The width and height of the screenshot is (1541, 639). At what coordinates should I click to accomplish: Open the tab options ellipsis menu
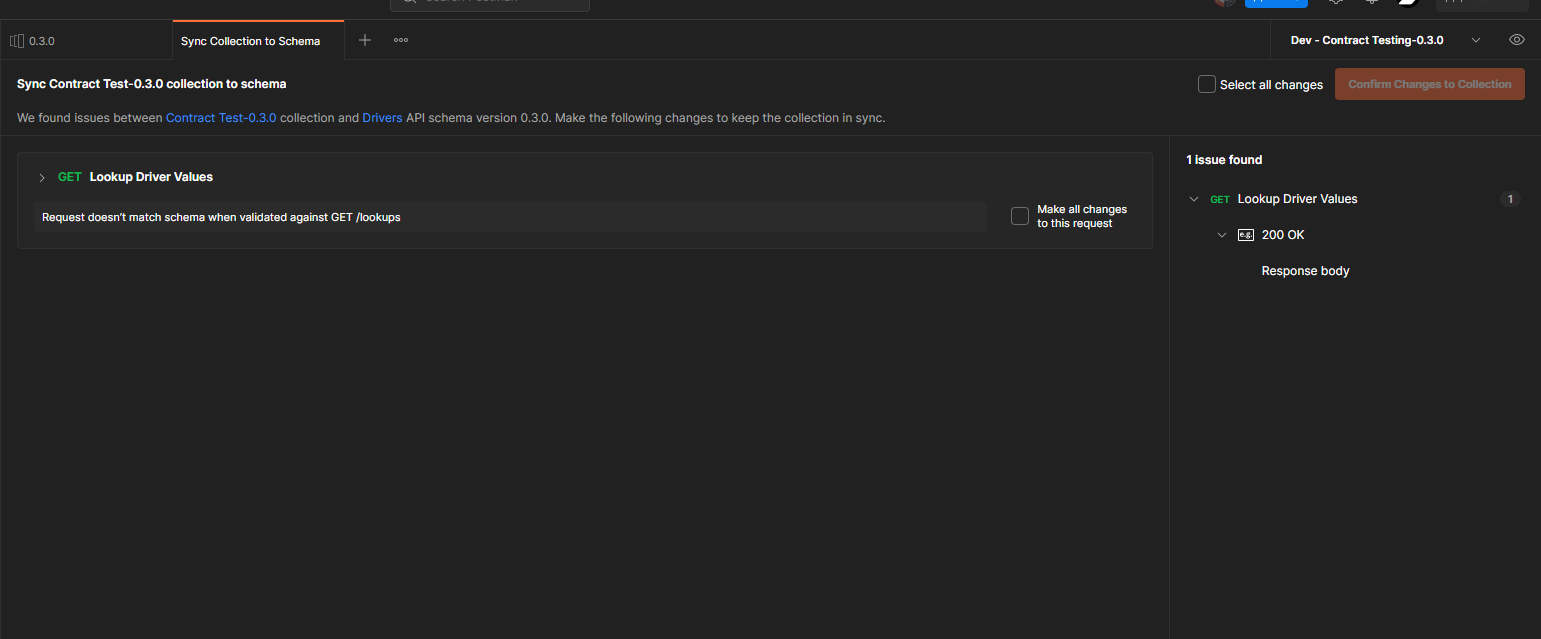tap(401, 40)
